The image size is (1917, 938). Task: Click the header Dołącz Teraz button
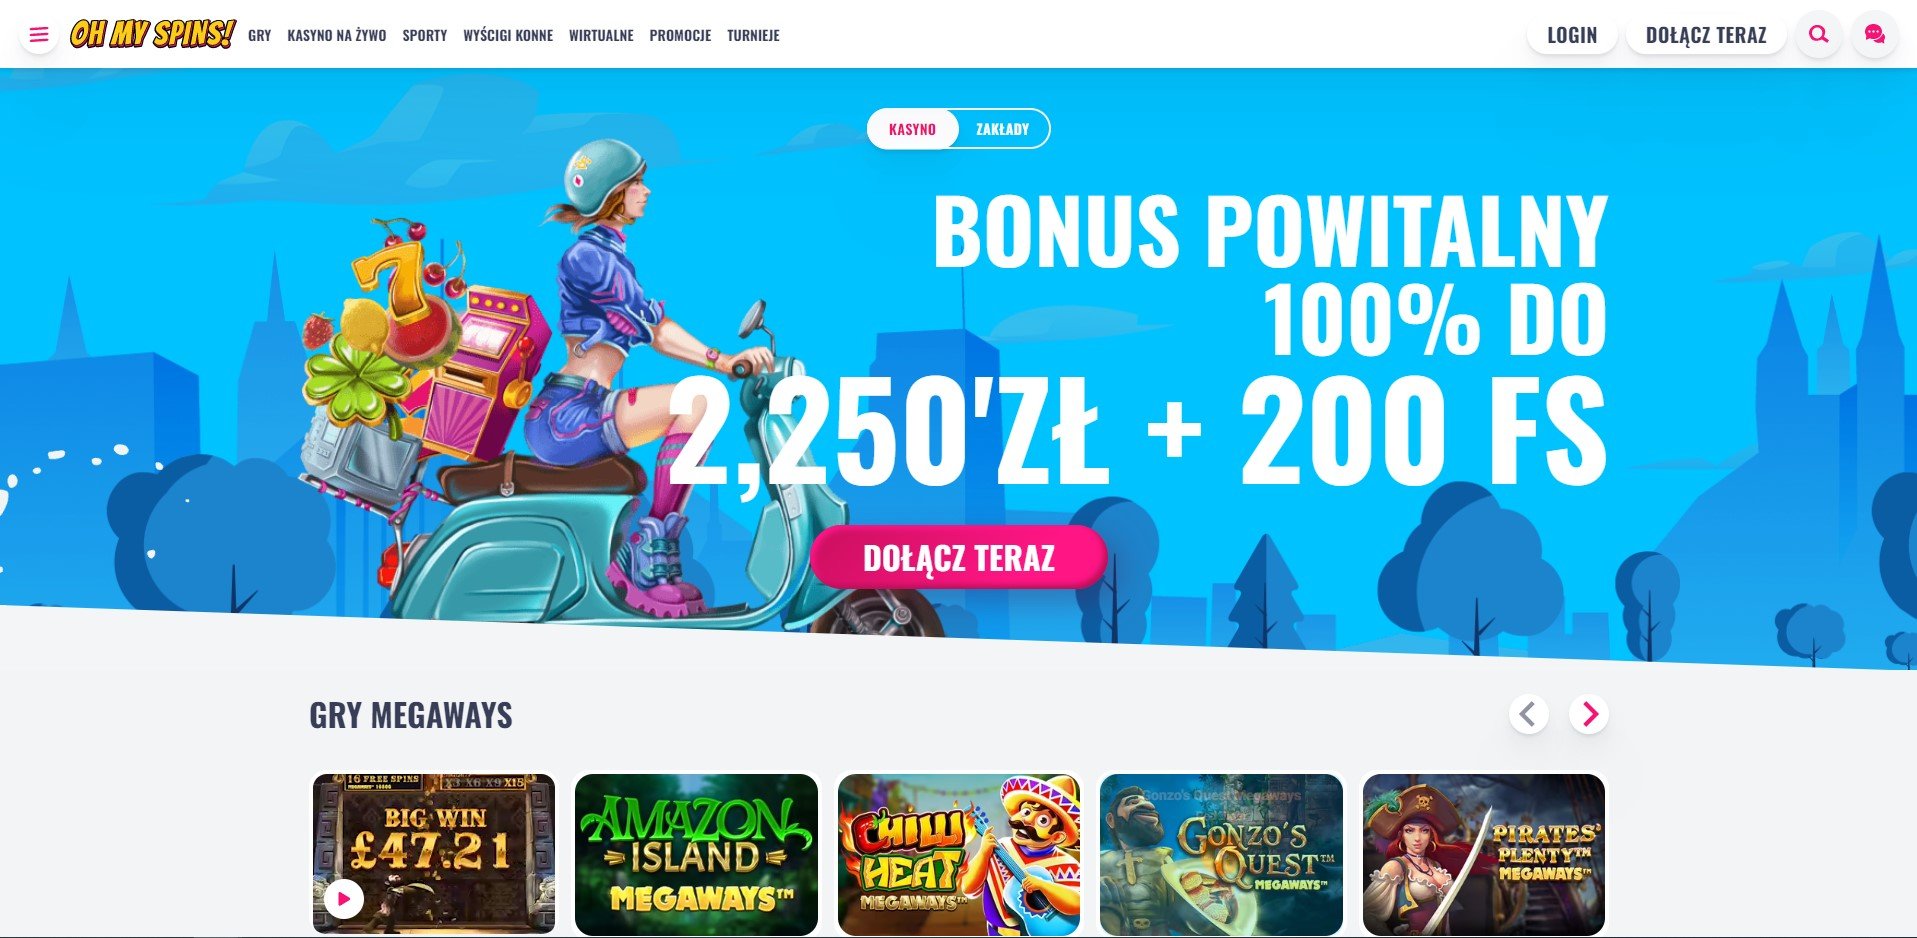(1706, 35)
